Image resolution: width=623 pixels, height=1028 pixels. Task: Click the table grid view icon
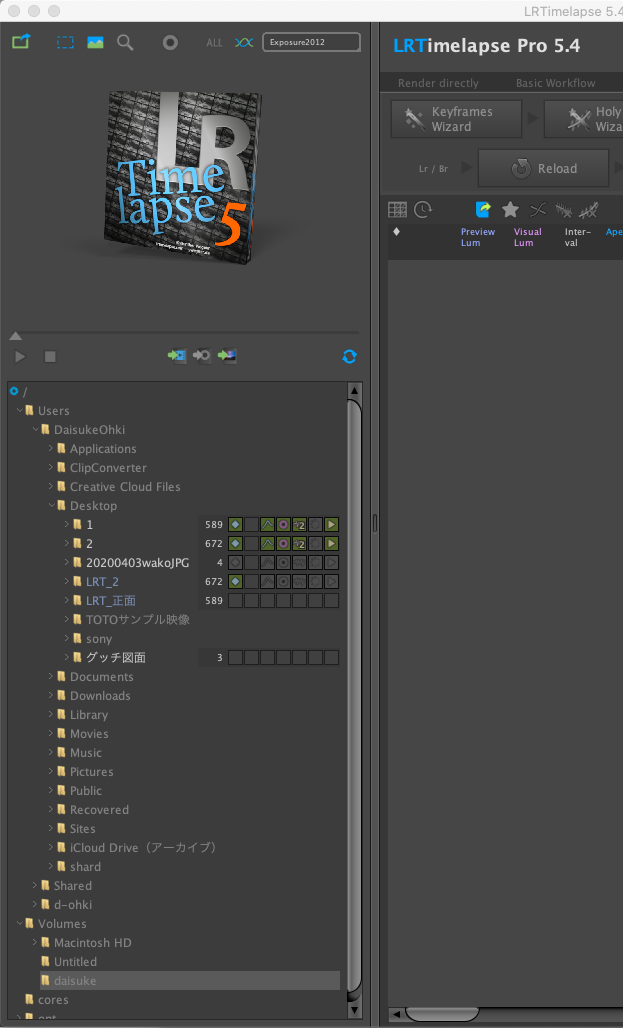point(397,210)
